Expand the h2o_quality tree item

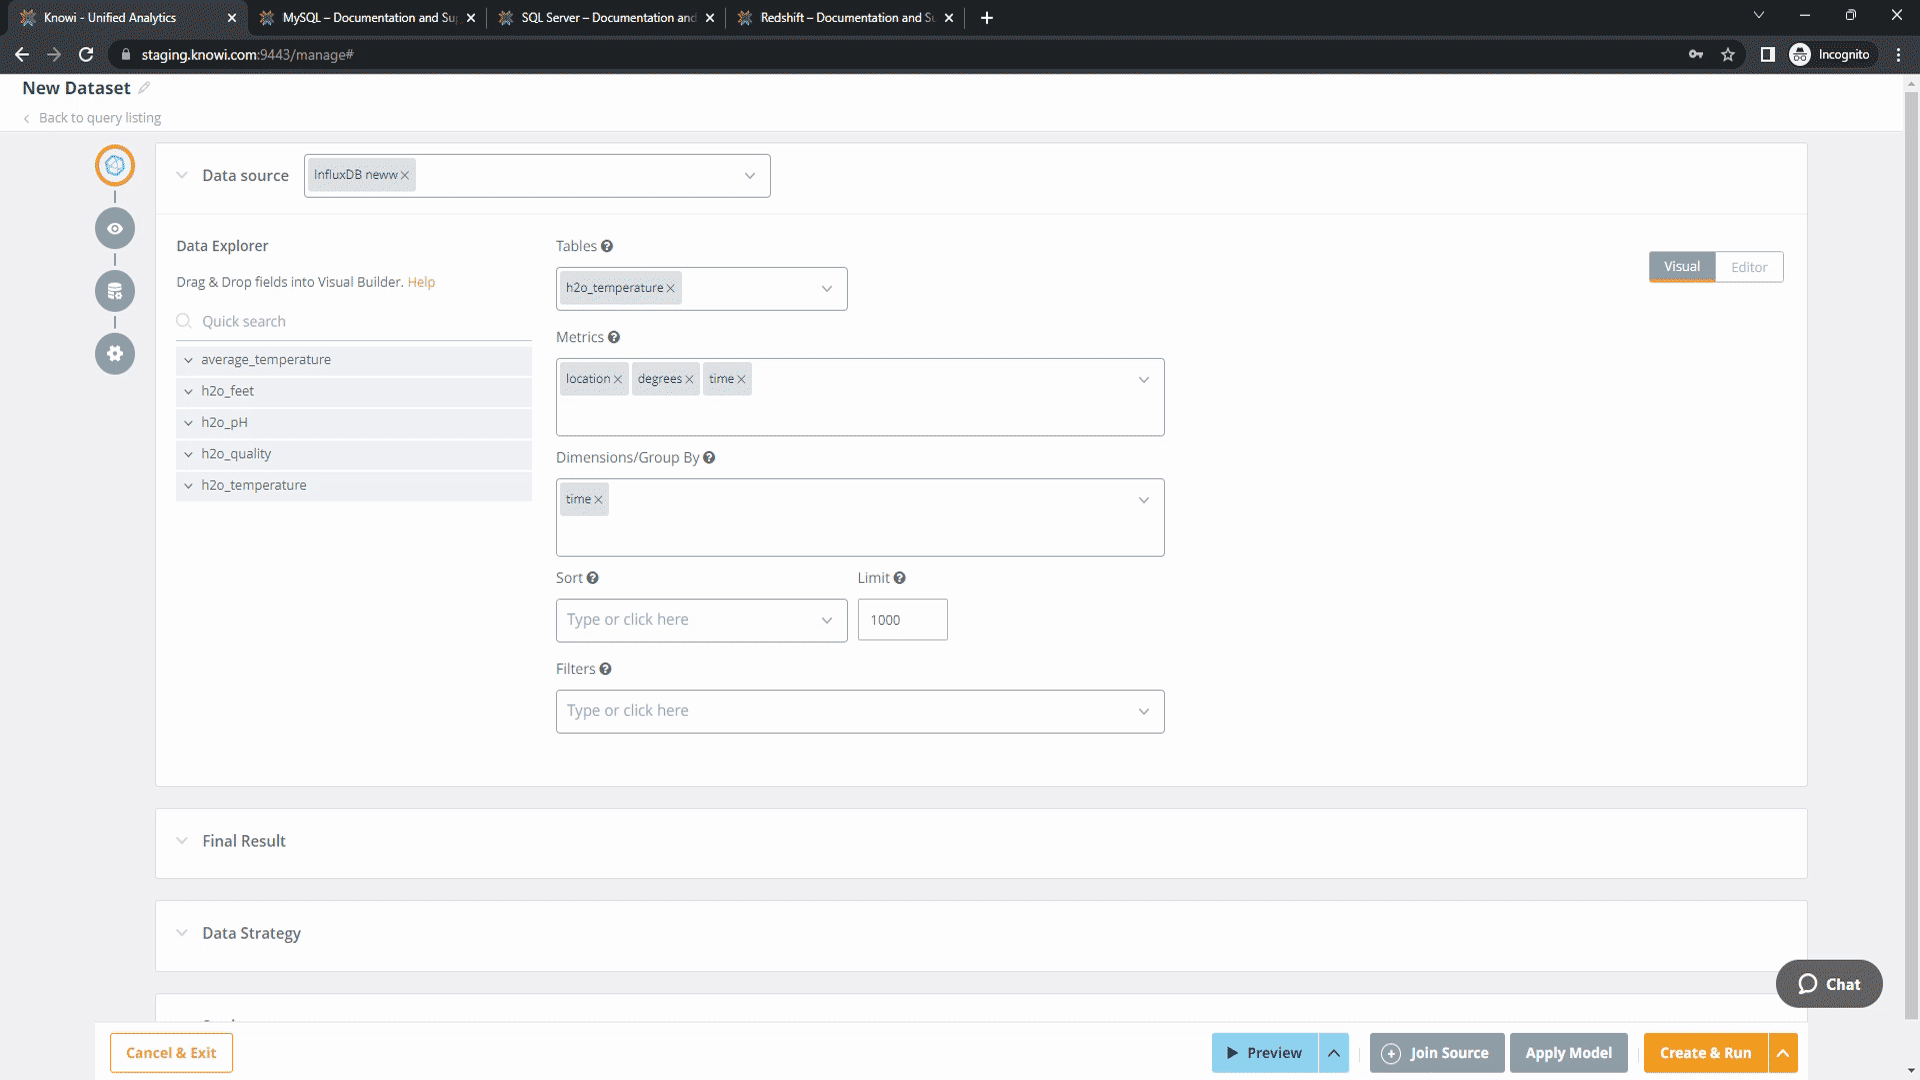coord(188,454)
